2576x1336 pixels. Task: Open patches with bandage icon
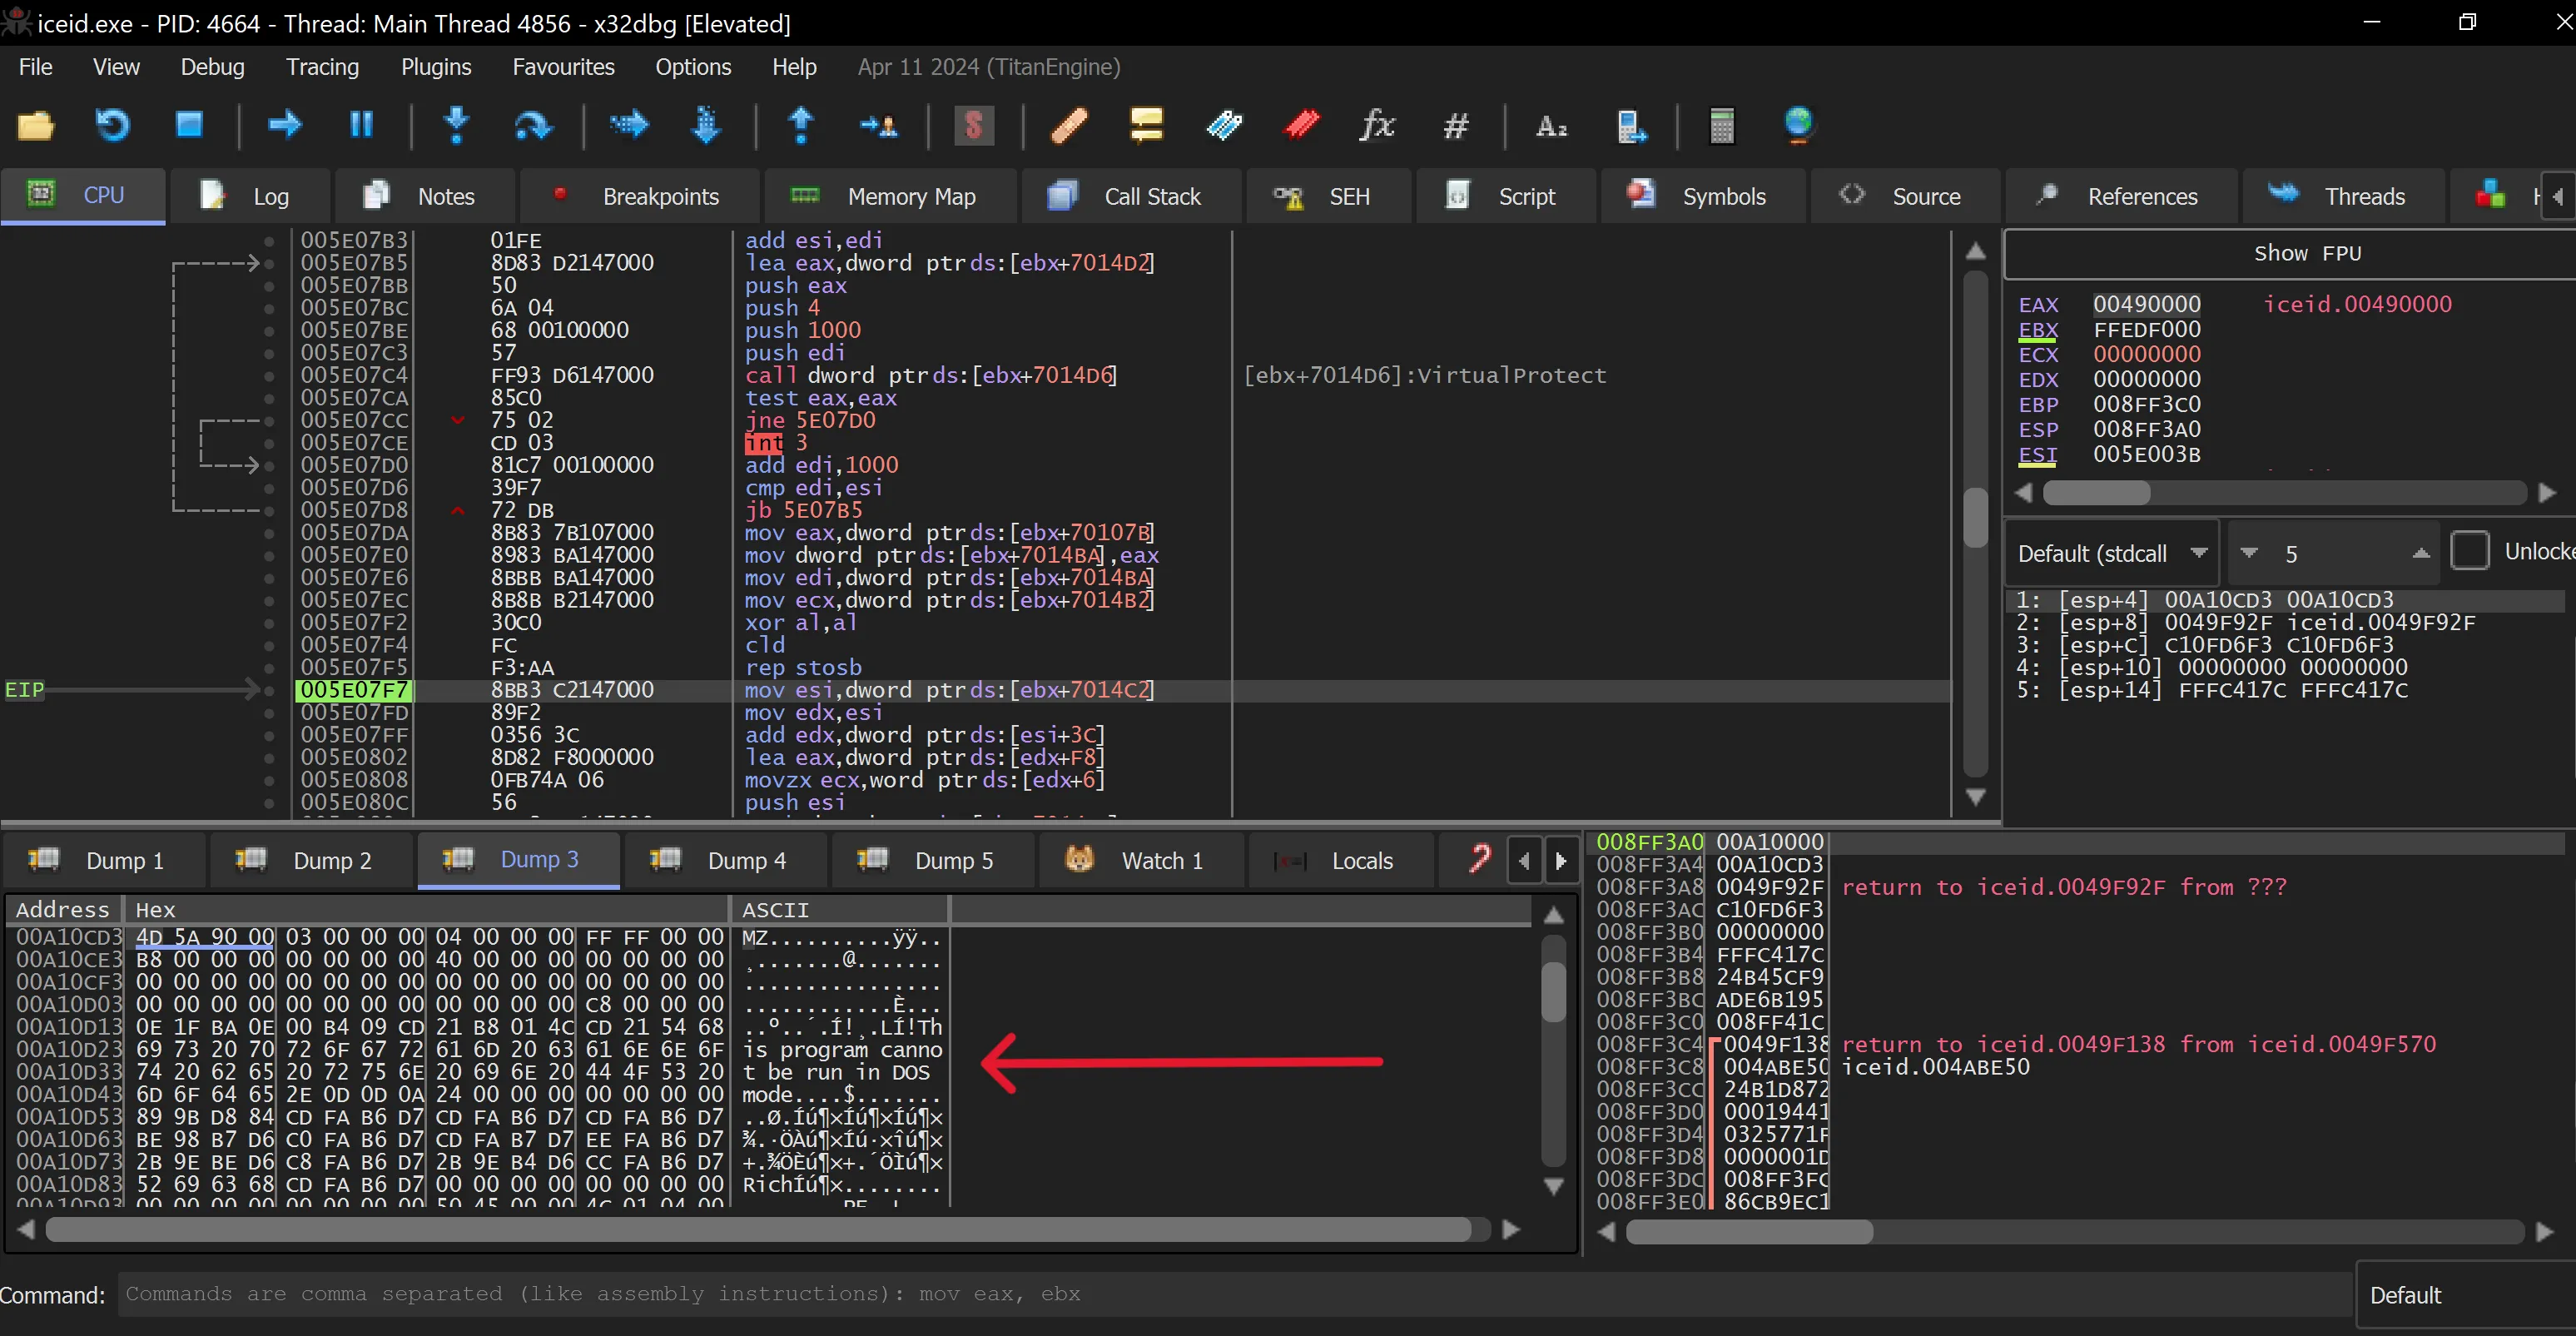pyautogui.click(x=1069, y=126)
